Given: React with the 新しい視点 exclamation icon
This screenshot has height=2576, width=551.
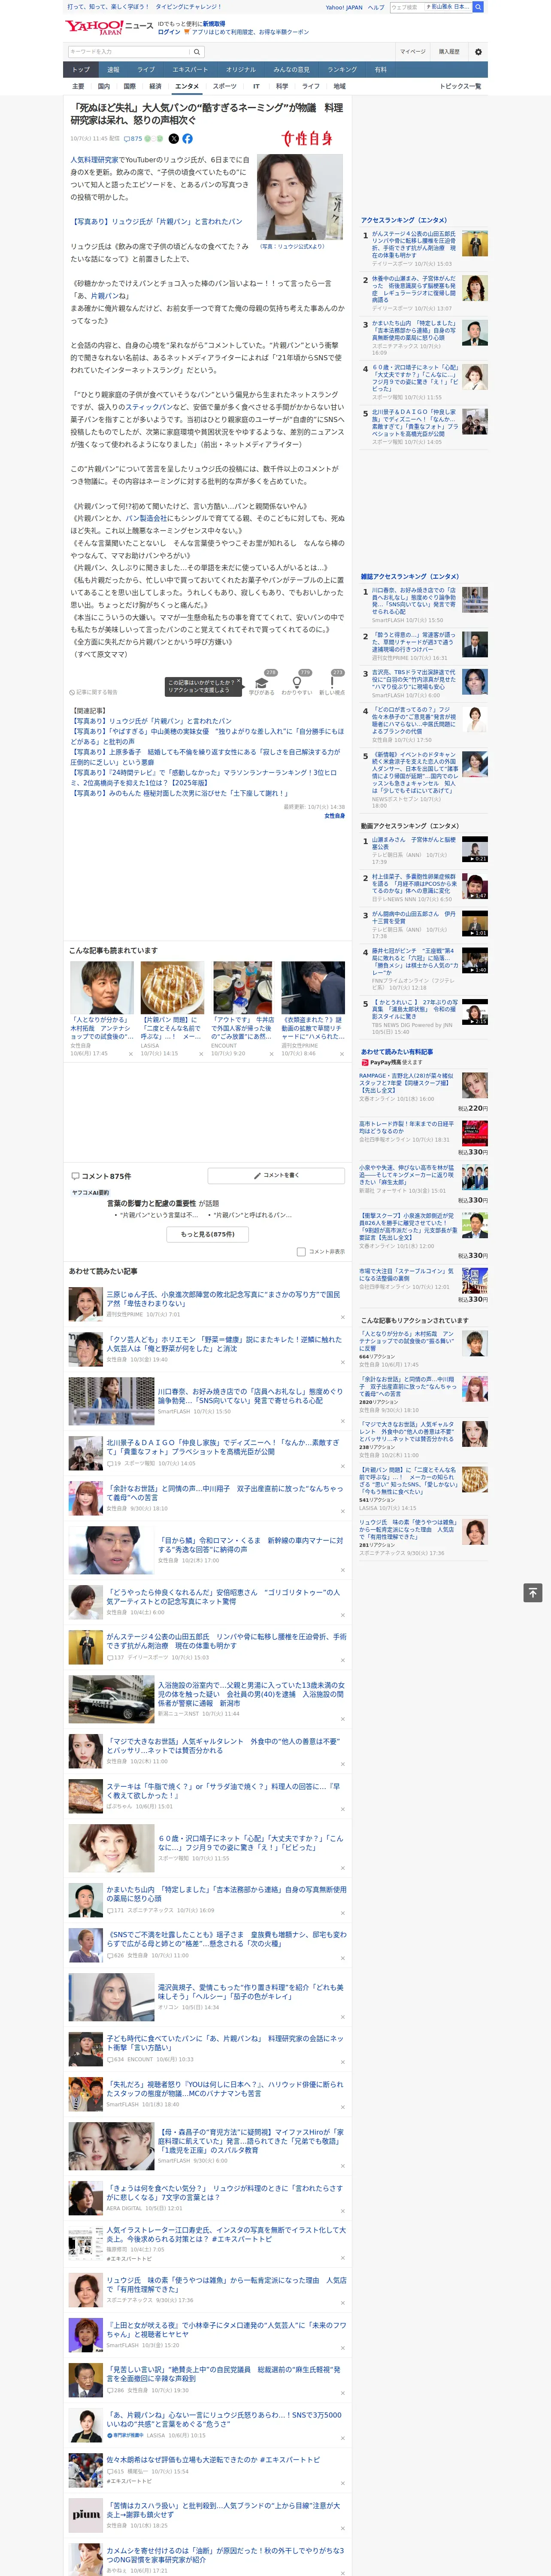Looking at the screenshot, I should 332,683.
